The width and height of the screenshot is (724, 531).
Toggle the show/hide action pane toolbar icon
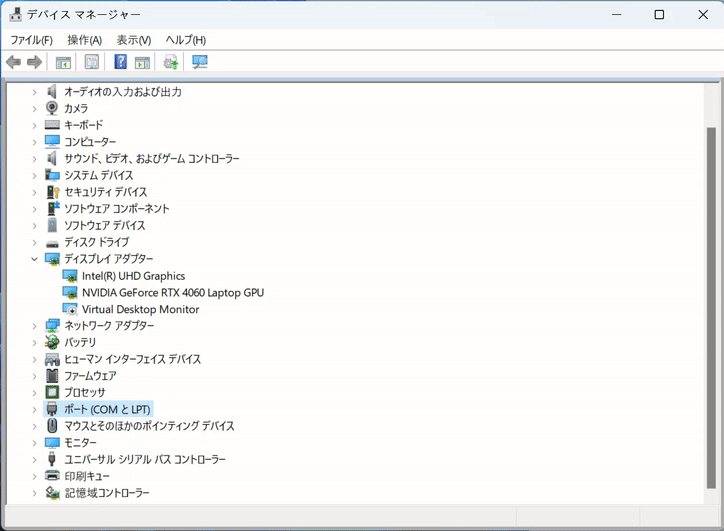142,62
